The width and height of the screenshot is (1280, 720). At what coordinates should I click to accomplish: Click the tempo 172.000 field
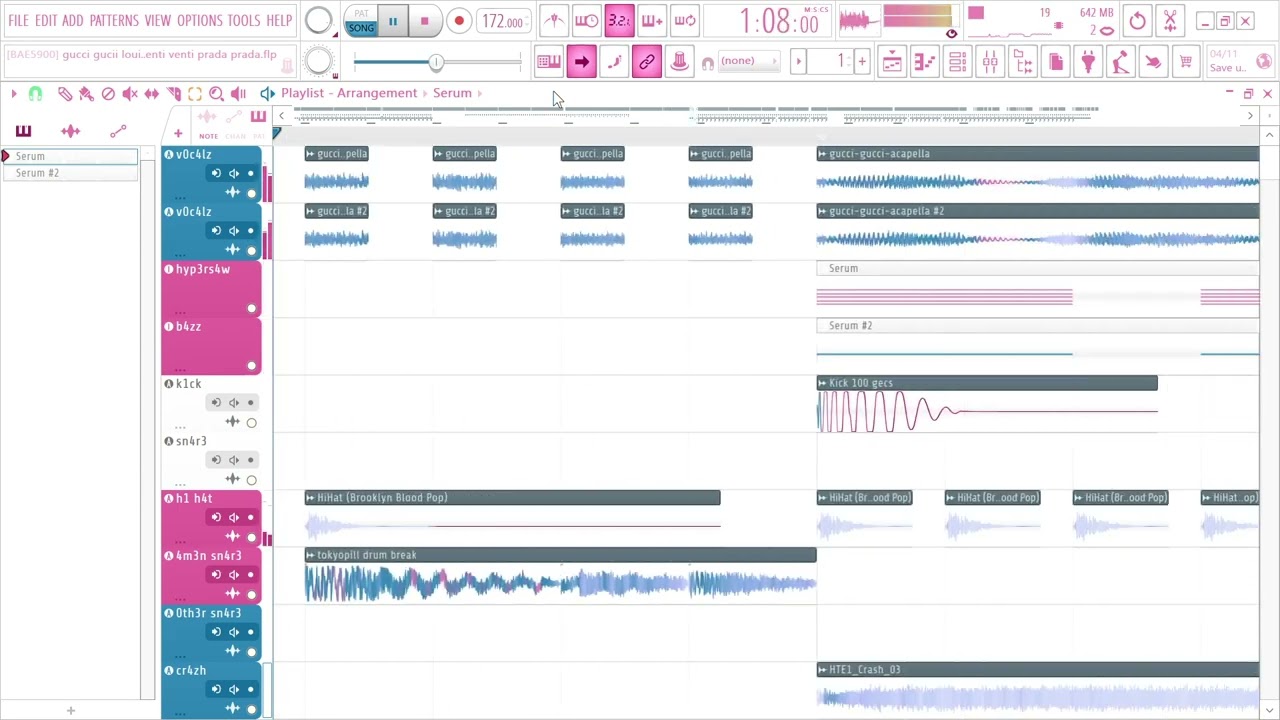click(504, 21)
